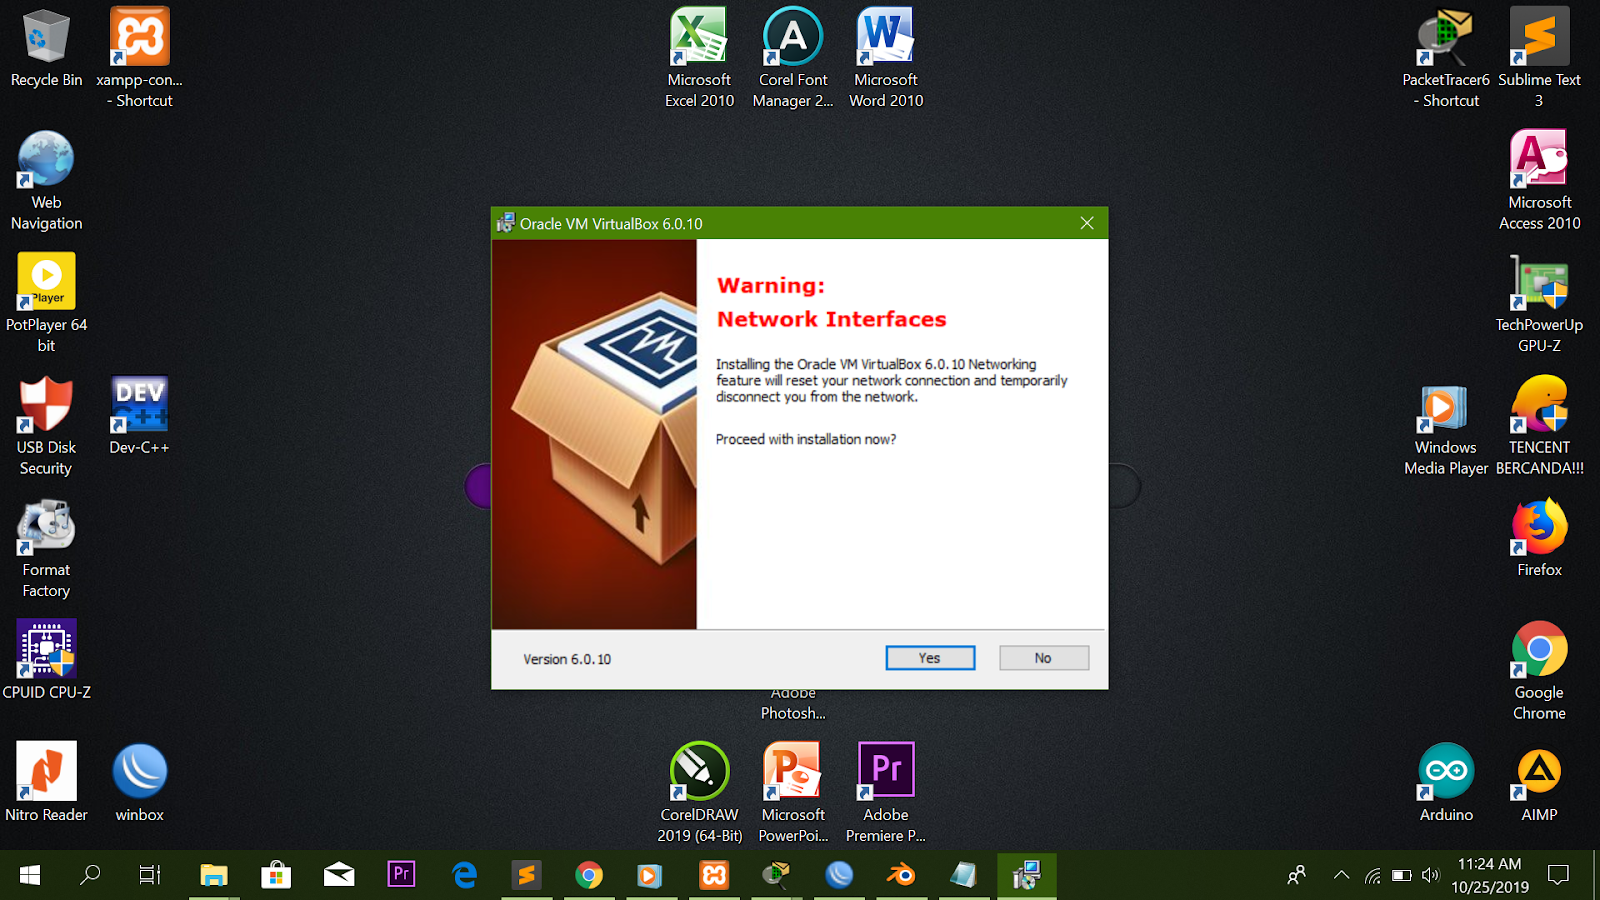Screen dimensions: 1600x900
Task: Select the TENCENT BERCANDA desktop icon
Action: (1539, 426)
